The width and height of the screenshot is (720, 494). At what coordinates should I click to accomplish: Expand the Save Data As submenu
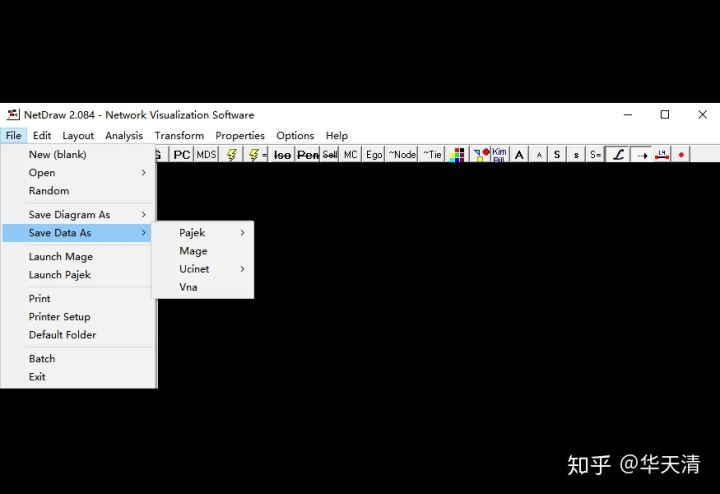[78, 233]
